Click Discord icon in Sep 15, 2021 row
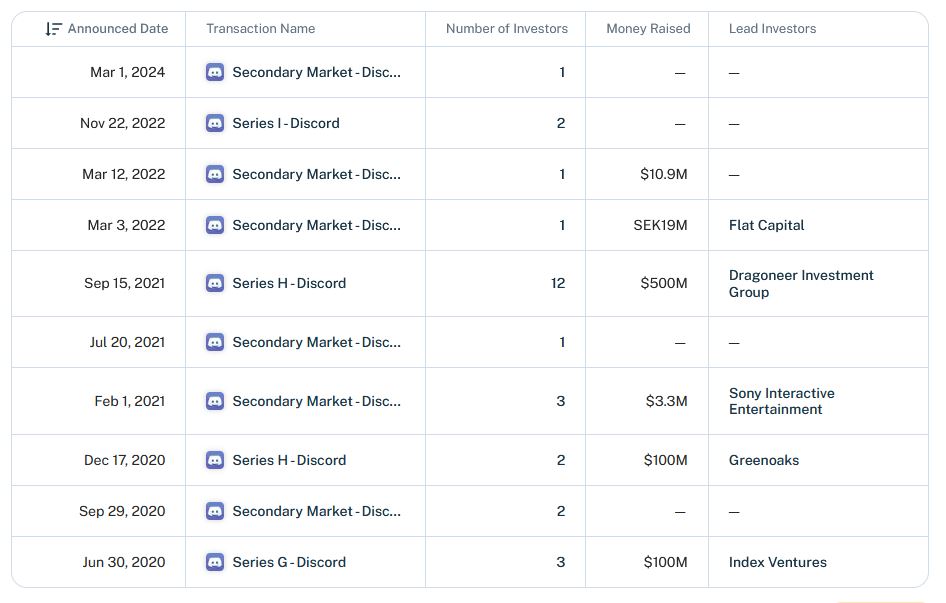Screen dimensions: 946x603 (x=215, y=283)
